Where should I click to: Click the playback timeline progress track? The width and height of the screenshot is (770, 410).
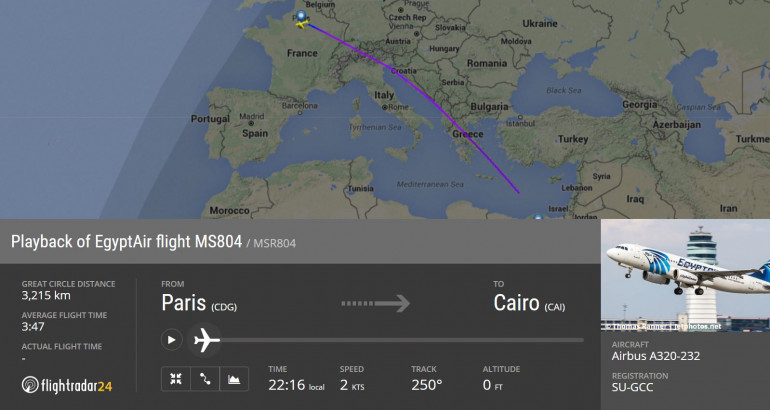(400, 340)
